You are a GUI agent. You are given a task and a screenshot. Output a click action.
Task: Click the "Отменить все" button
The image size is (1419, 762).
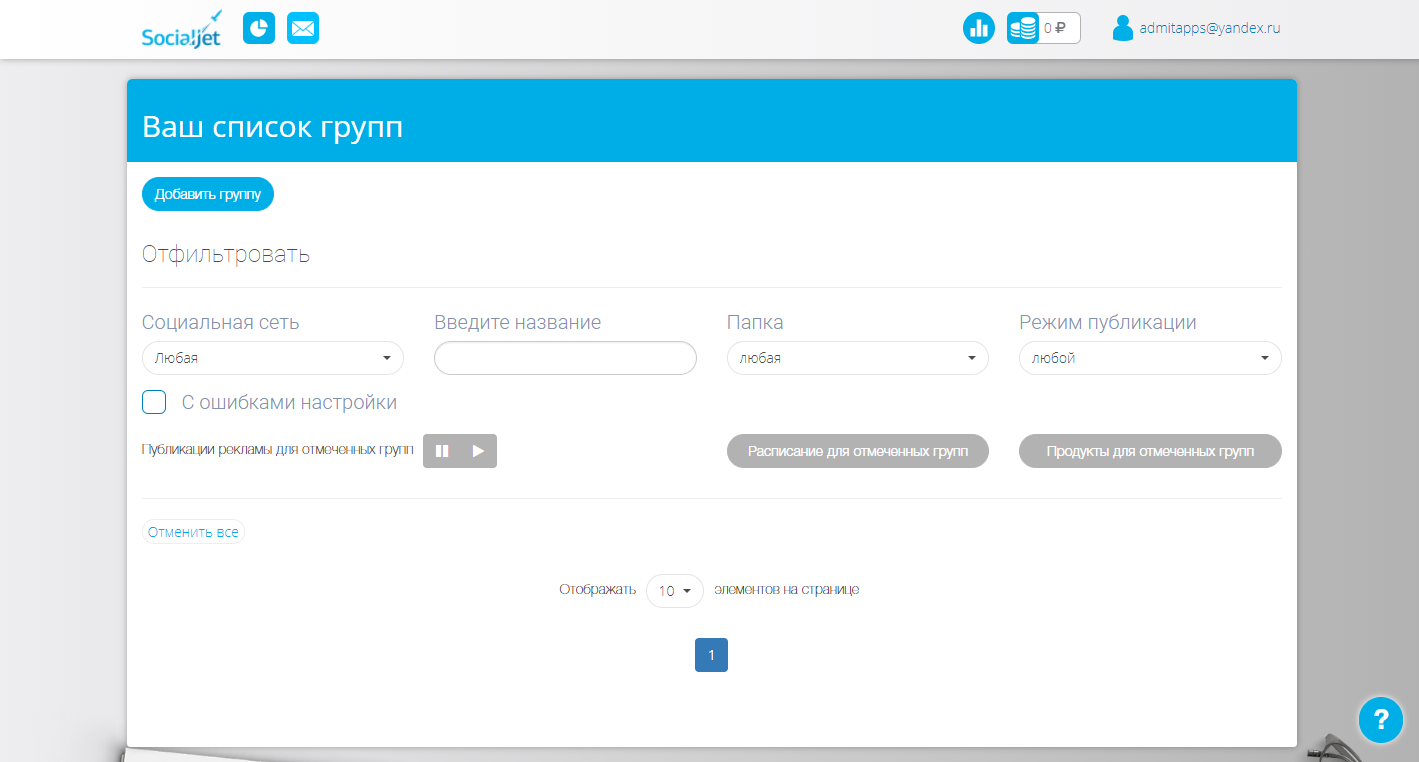(193, 532)
